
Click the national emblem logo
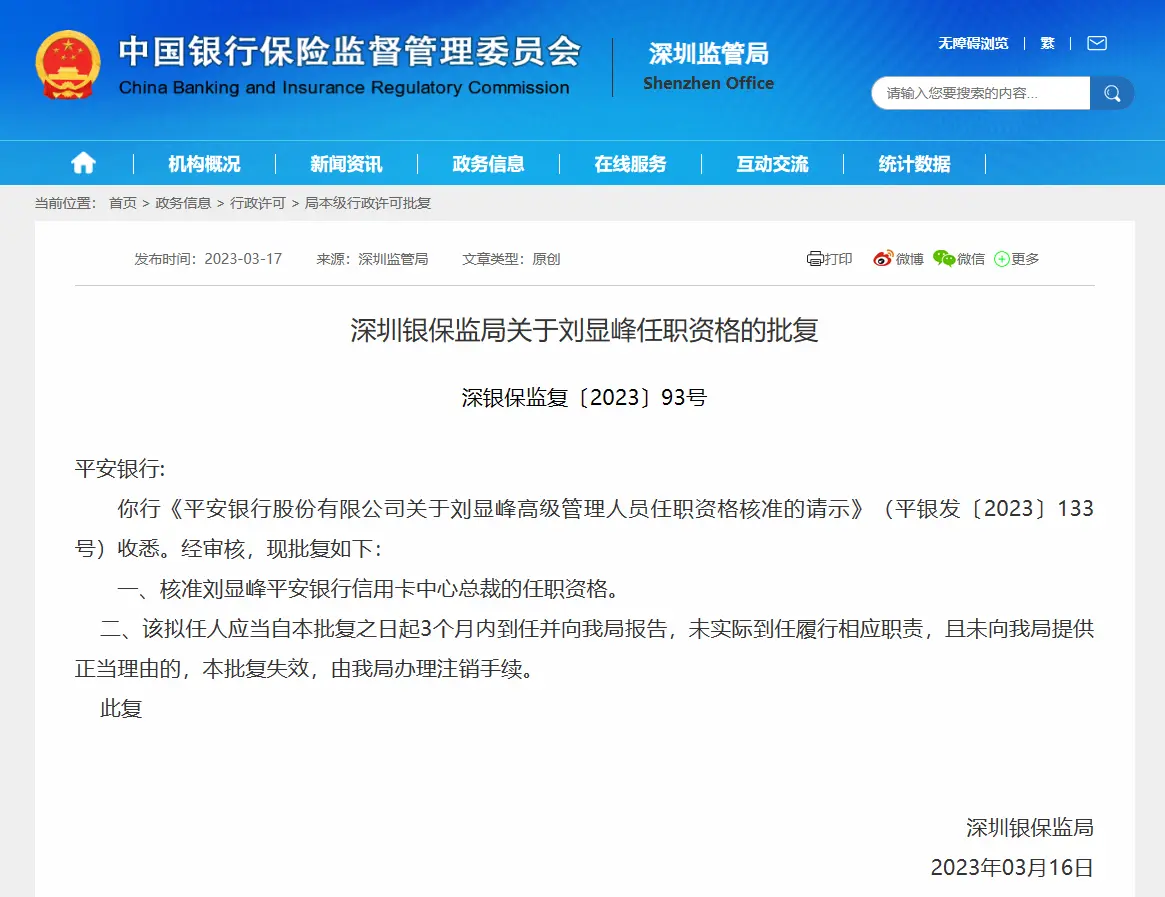point(68,65)
